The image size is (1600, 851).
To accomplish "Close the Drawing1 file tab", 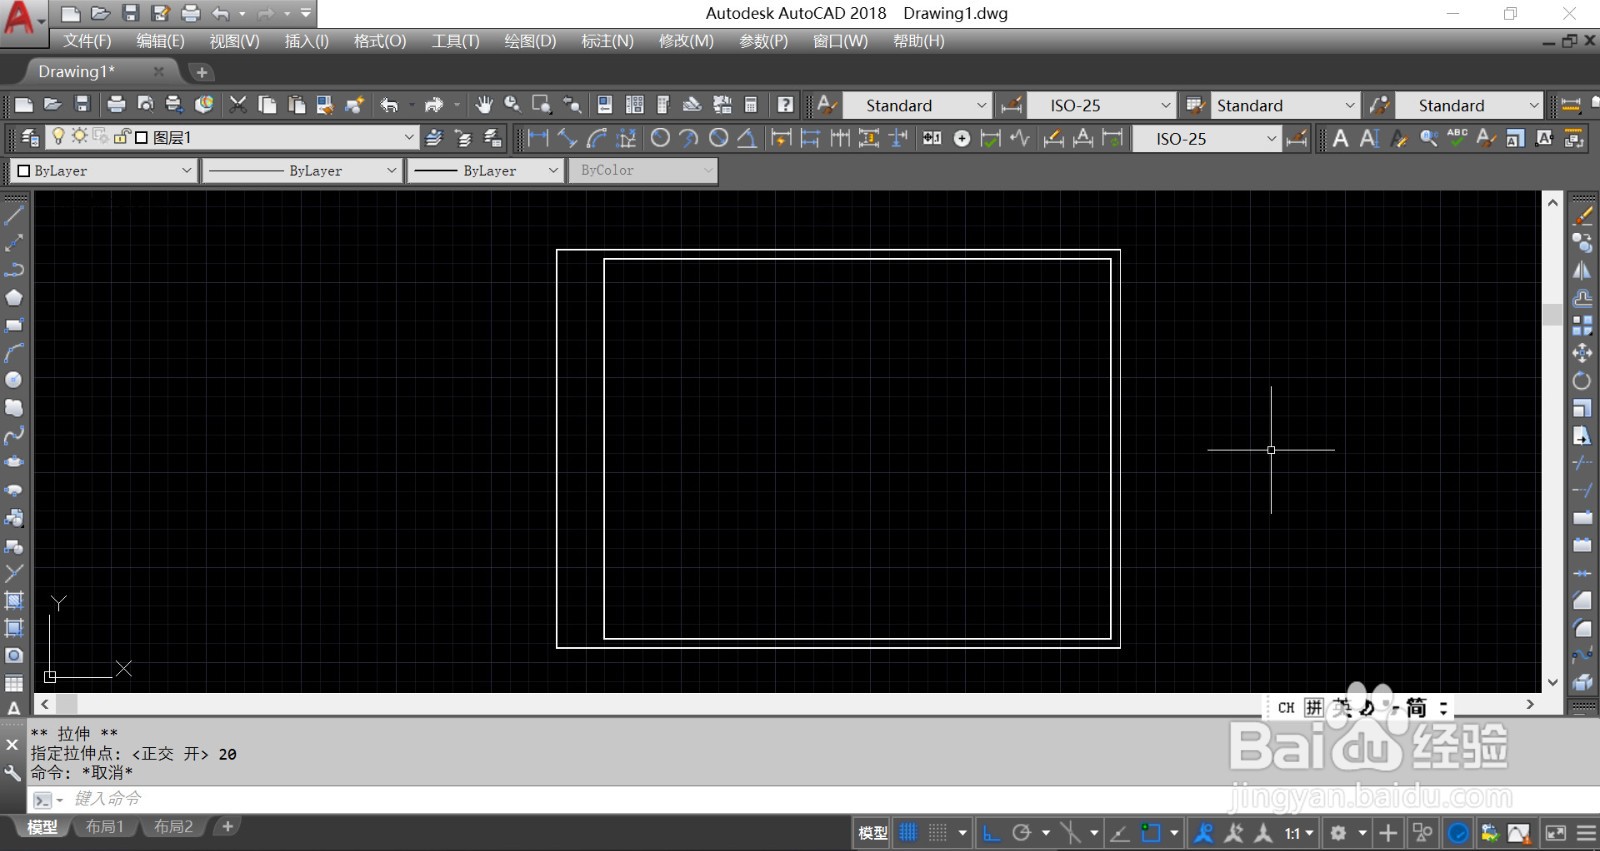I will click(x=158, y=72).
